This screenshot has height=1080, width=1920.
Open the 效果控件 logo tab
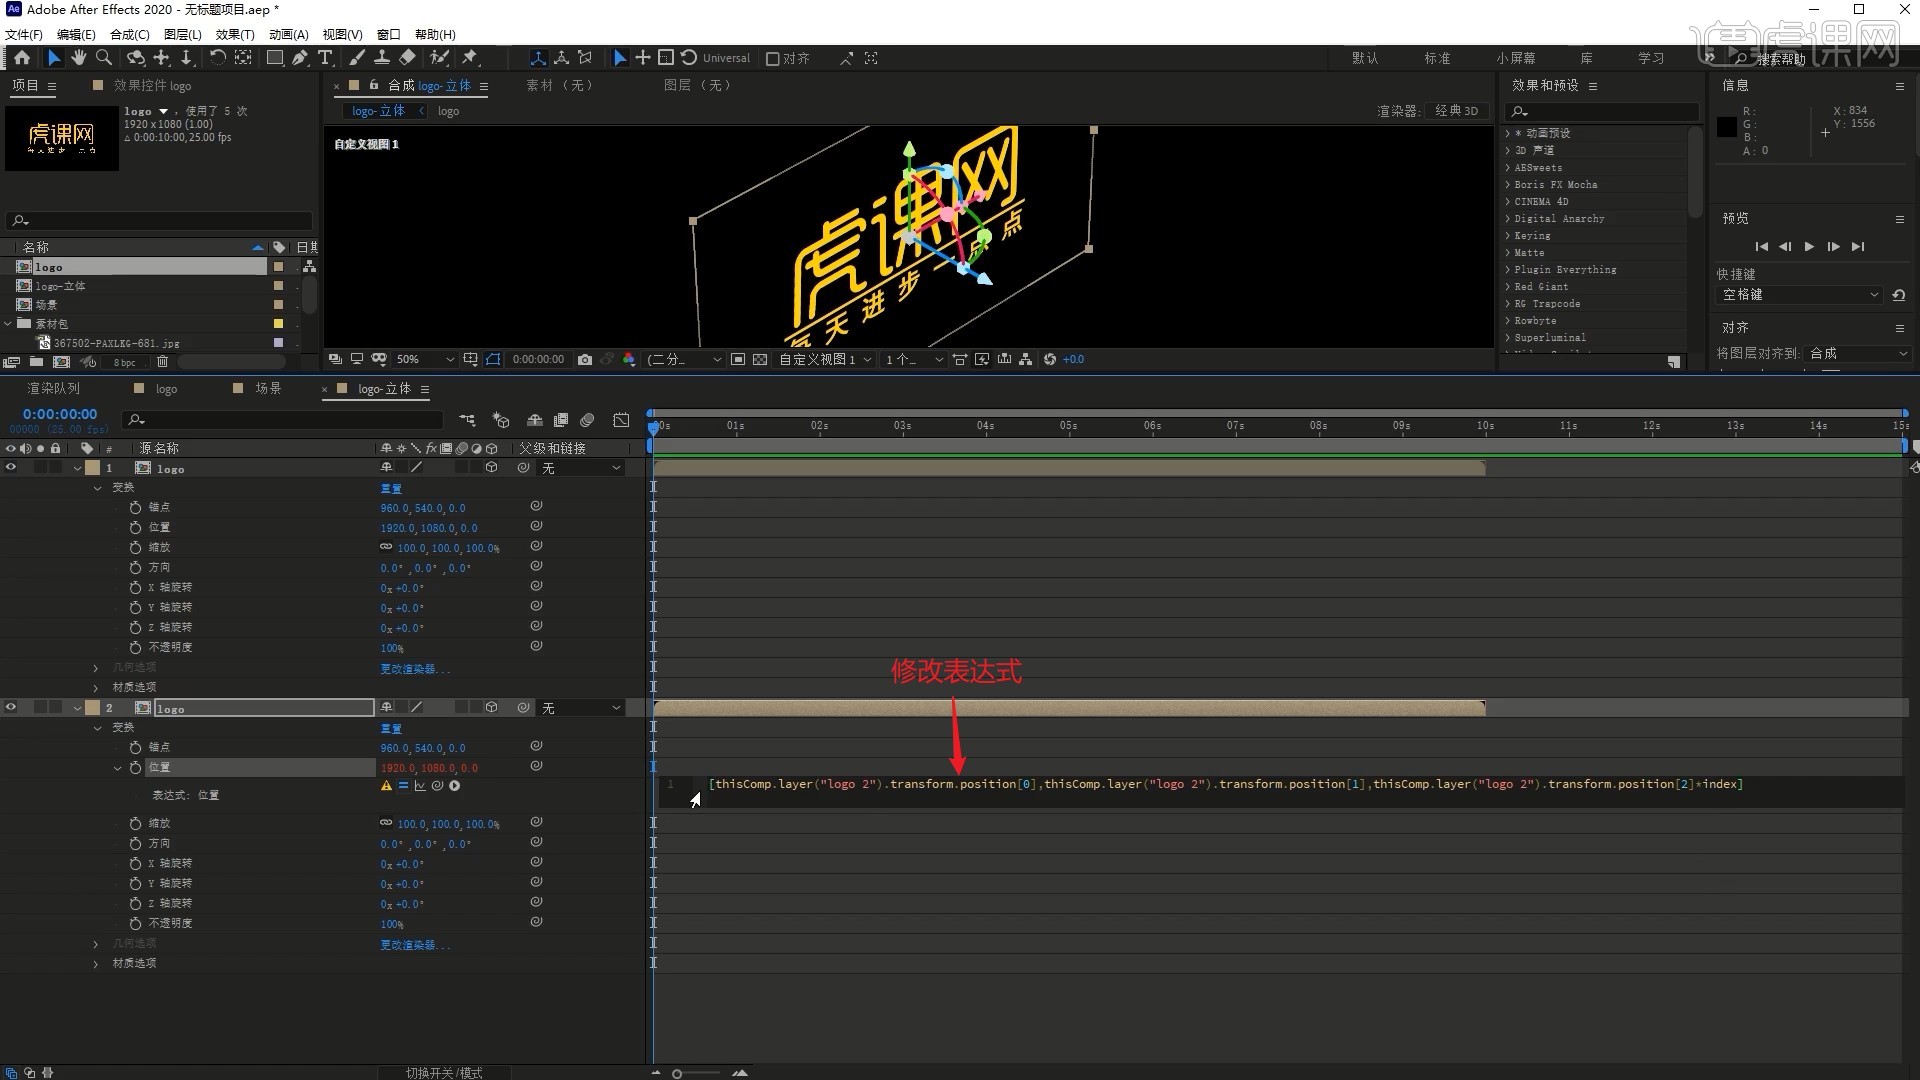coord(152,86)
